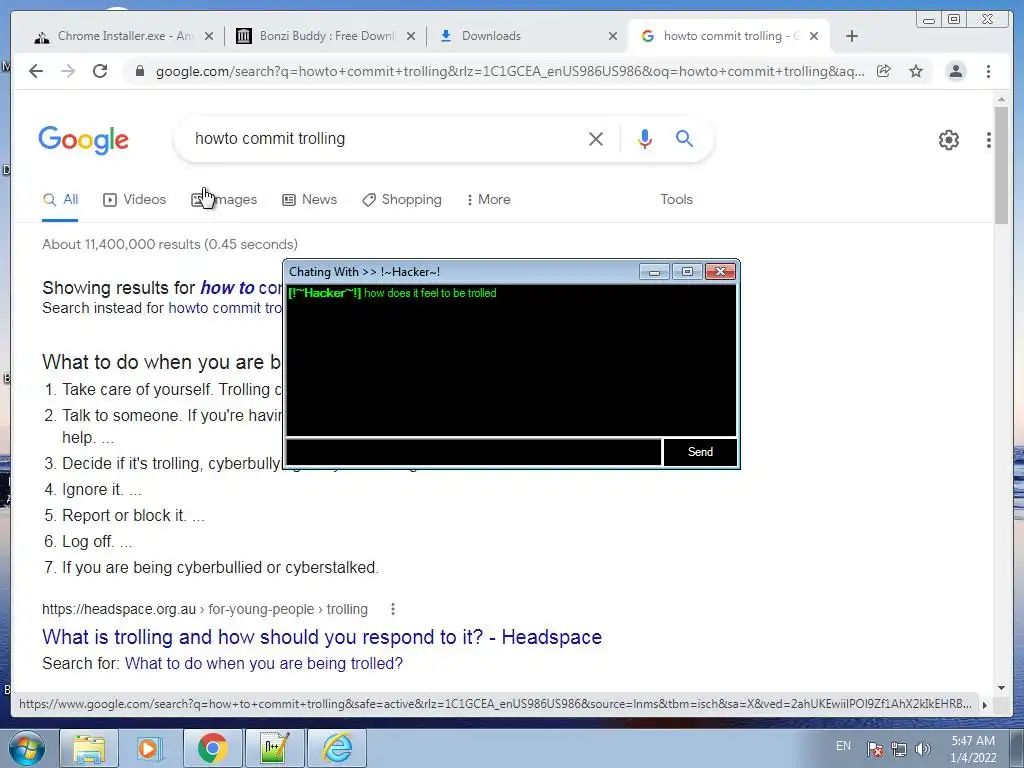Click Chrome icon in the taskbar
This screenshot has width=1024, height=768.
pos(212,748)
